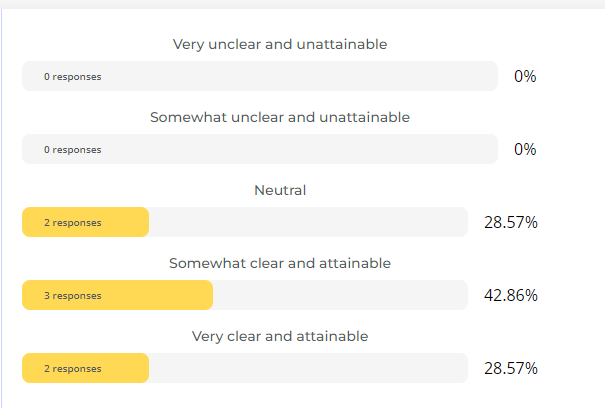Click the 0% value beside Somewhat unclear
Image resolution: width=605 pixels, height=408 pixels.
point(525,150)
